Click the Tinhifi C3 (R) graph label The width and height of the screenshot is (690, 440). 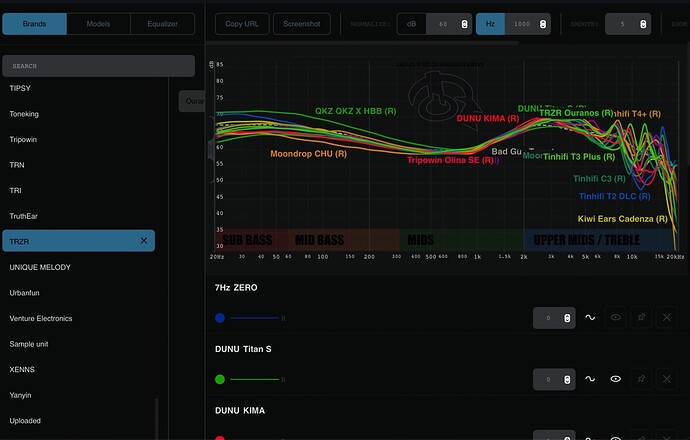[599, 178]
